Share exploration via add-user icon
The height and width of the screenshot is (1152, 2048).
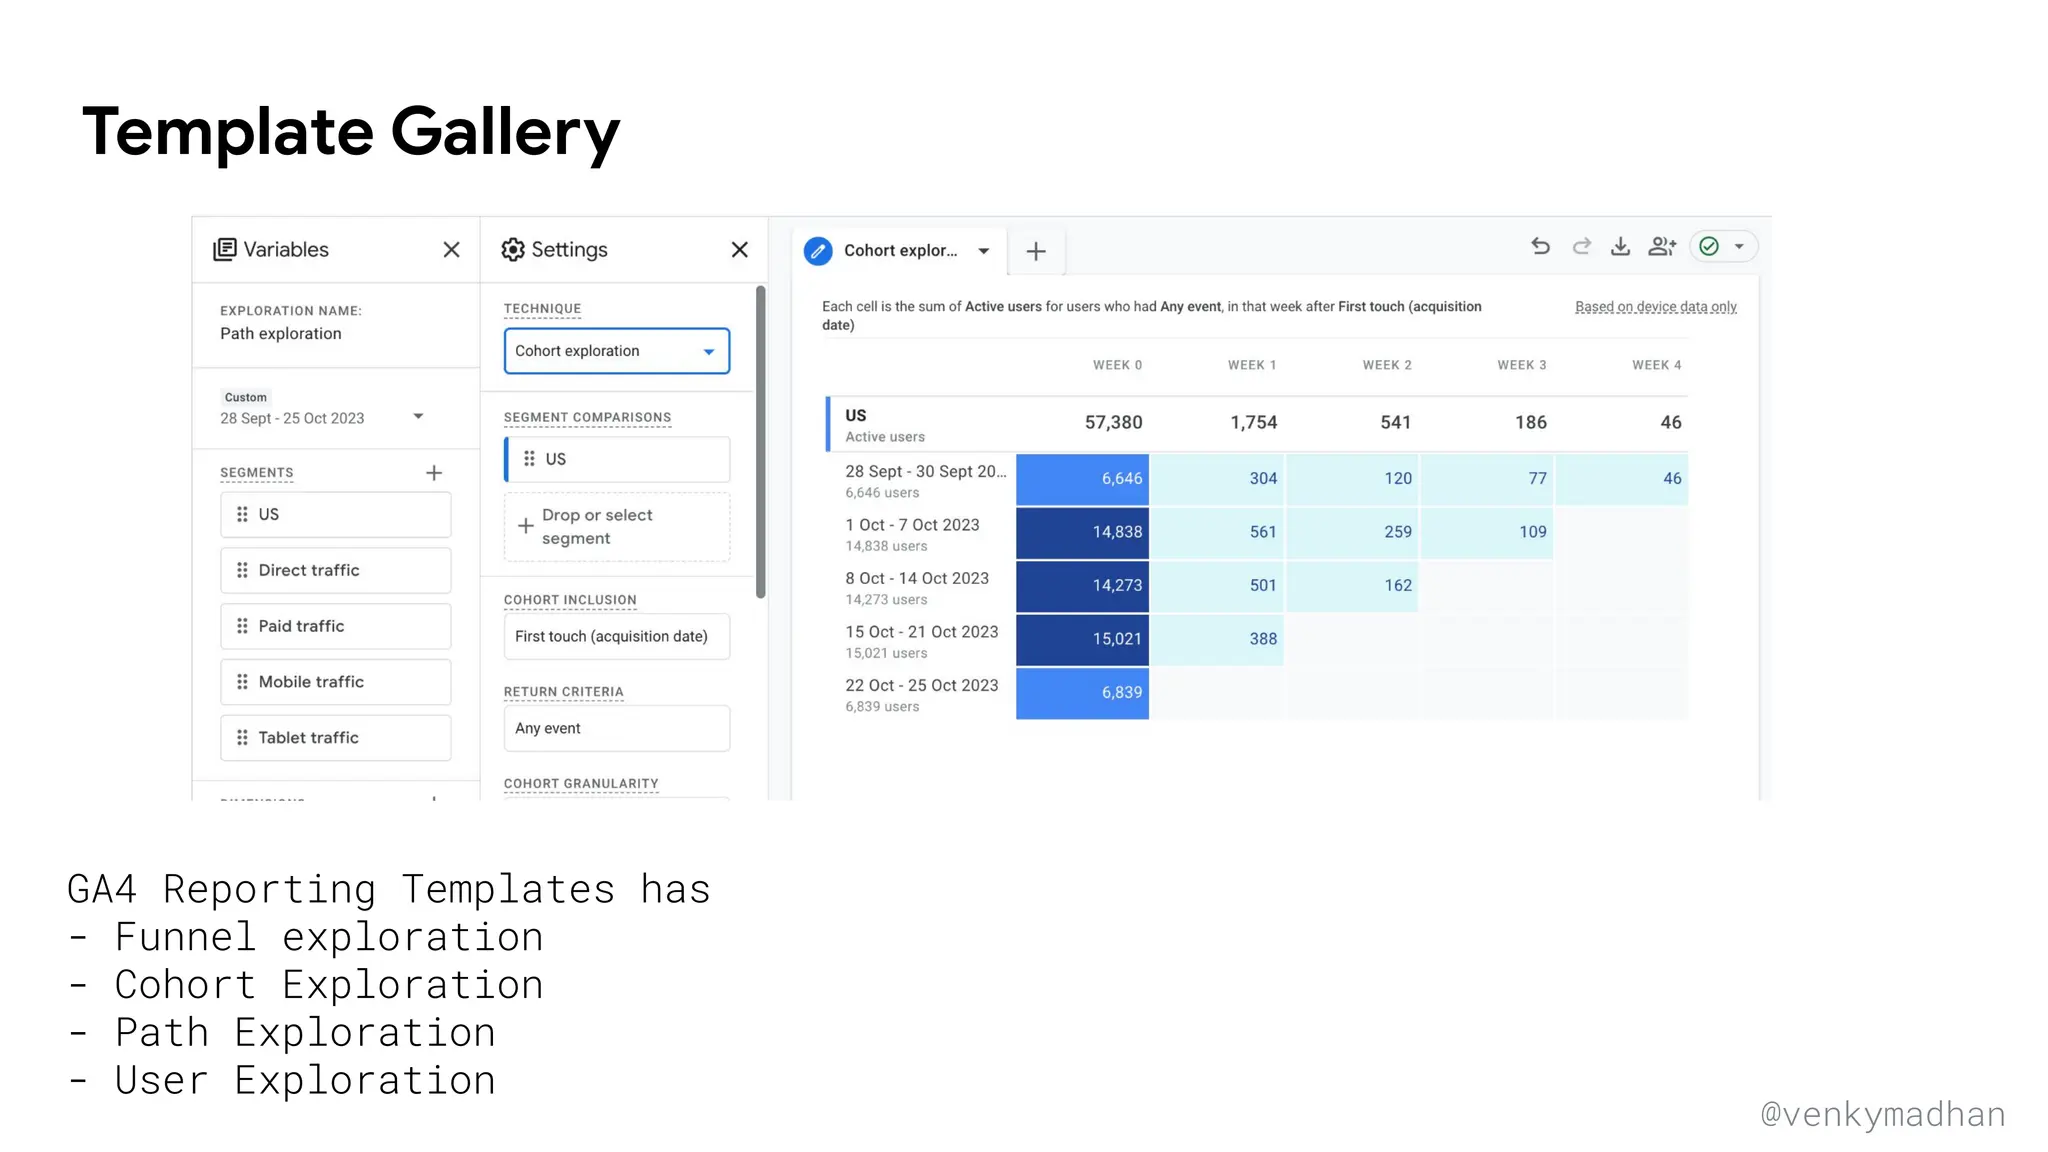pos(1662,246)
